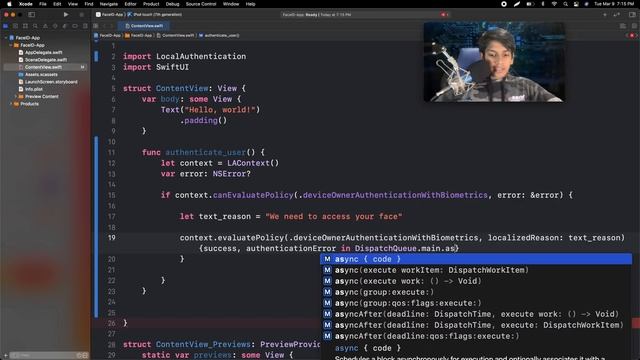Open FaceID-App project in jump bar
640x360 pixels.
(x=108, y=36)
